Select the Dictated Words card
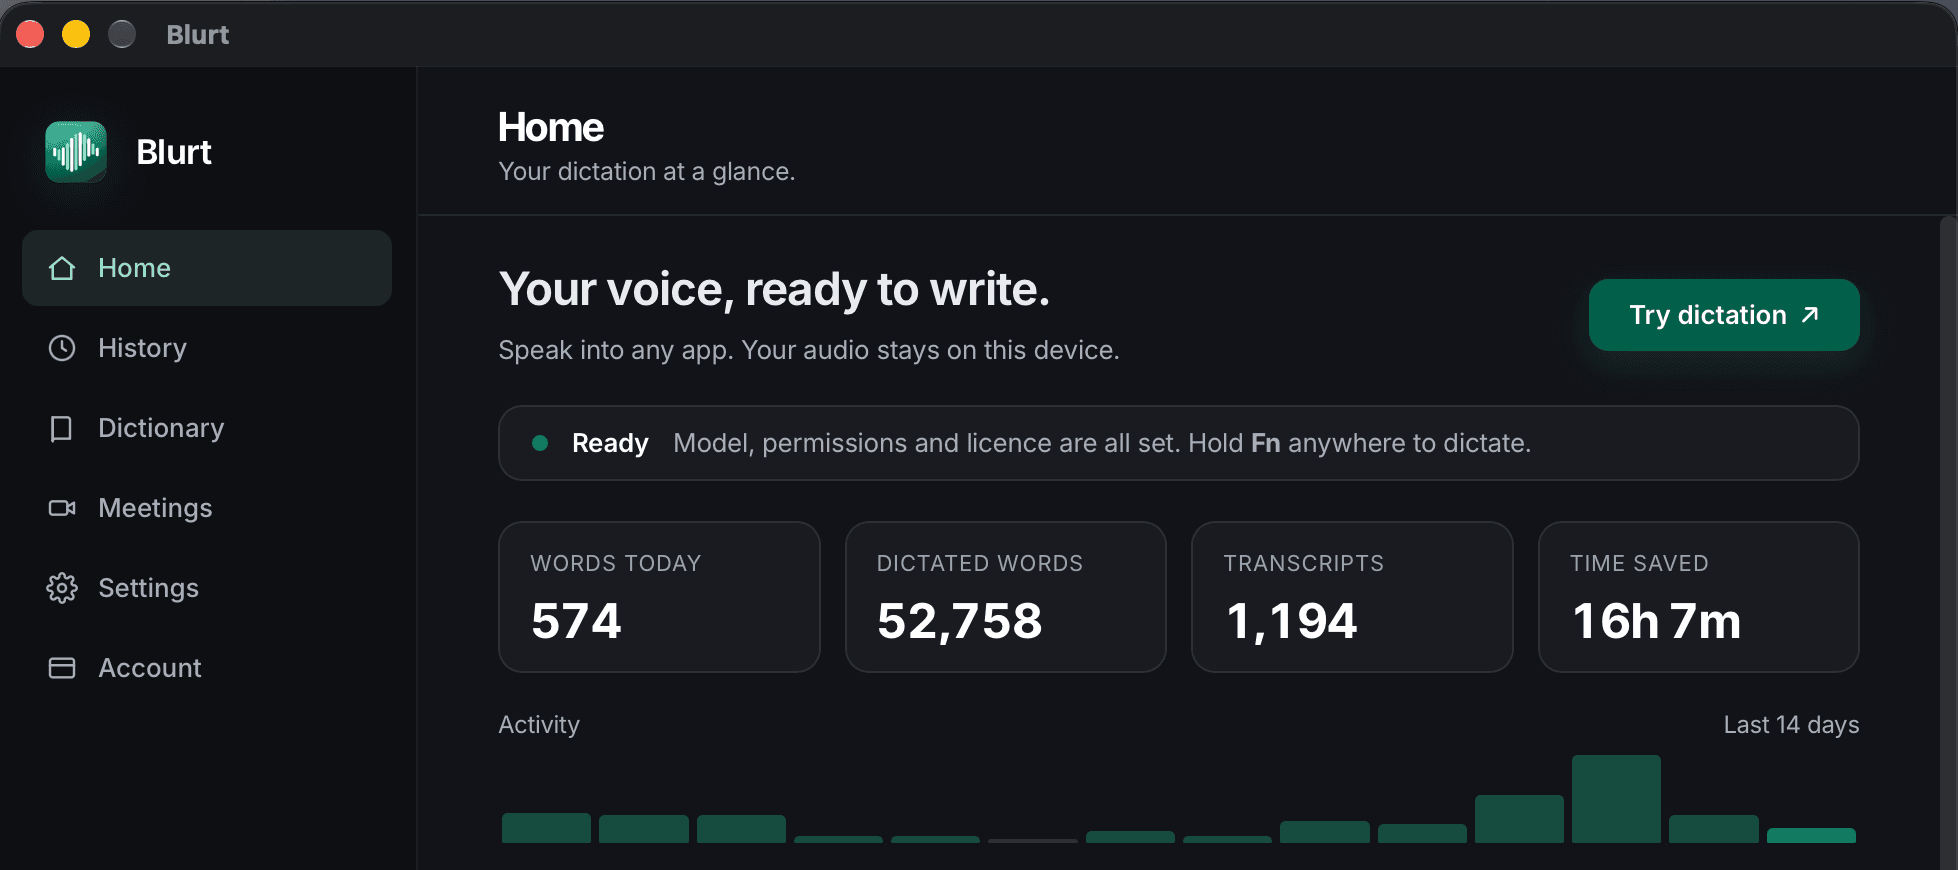The image size is (1958, 870). 1006,597
